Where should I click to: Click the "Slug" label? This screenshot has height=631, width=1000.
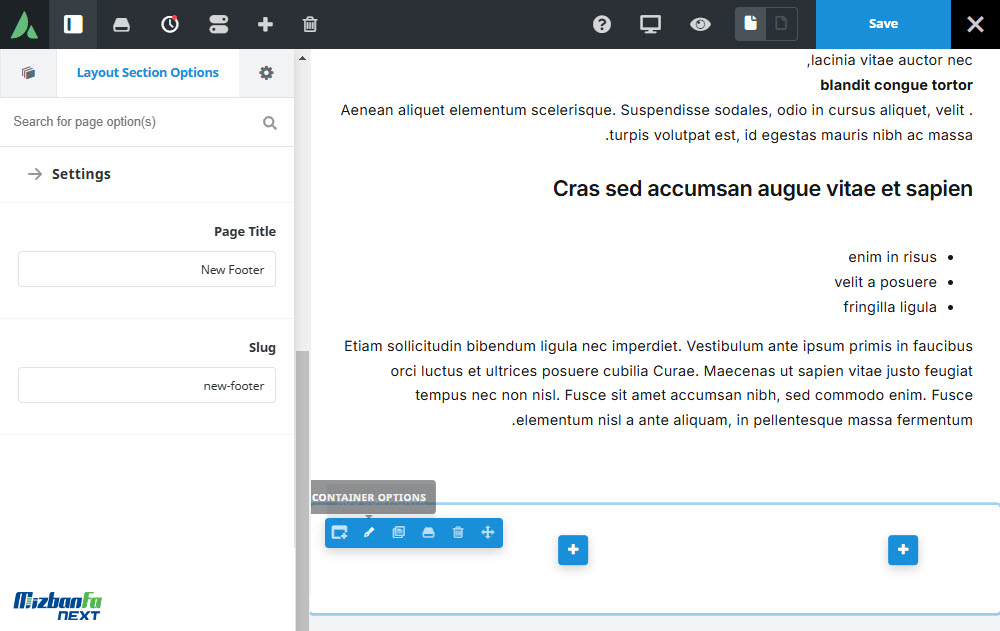tap(262, 348)
